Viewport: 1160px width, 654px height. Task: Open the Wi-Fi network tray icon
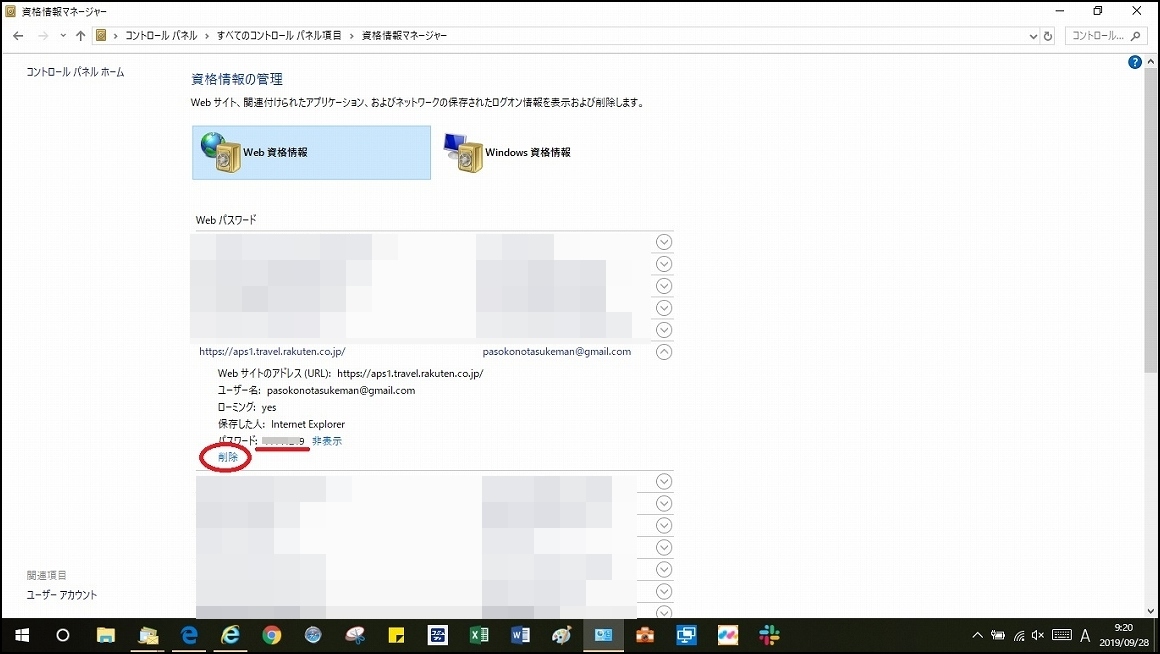click(x=1019, y=636)
